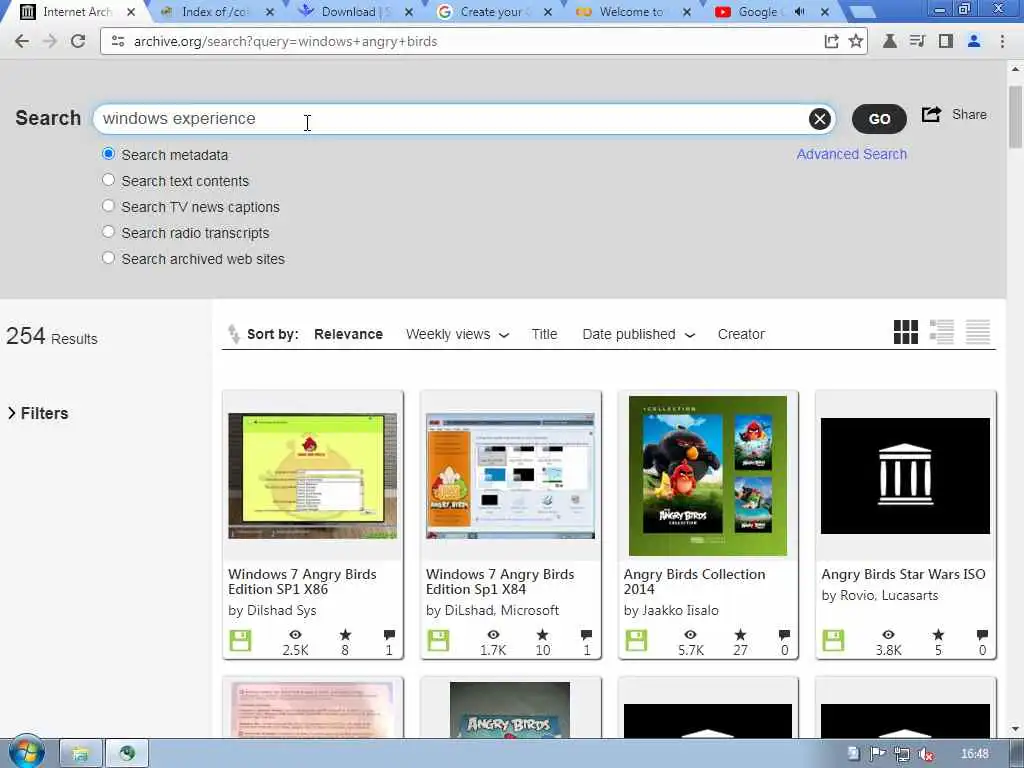Go back with the browser back arrow

[x=22, y=41]
